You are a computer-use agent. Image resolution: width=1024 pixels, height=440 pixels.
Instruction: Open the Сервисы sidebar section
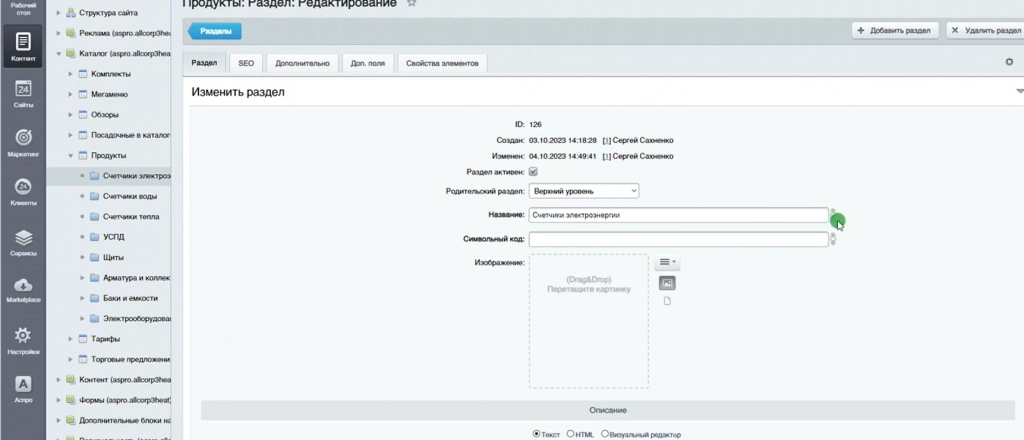[23, 242]
